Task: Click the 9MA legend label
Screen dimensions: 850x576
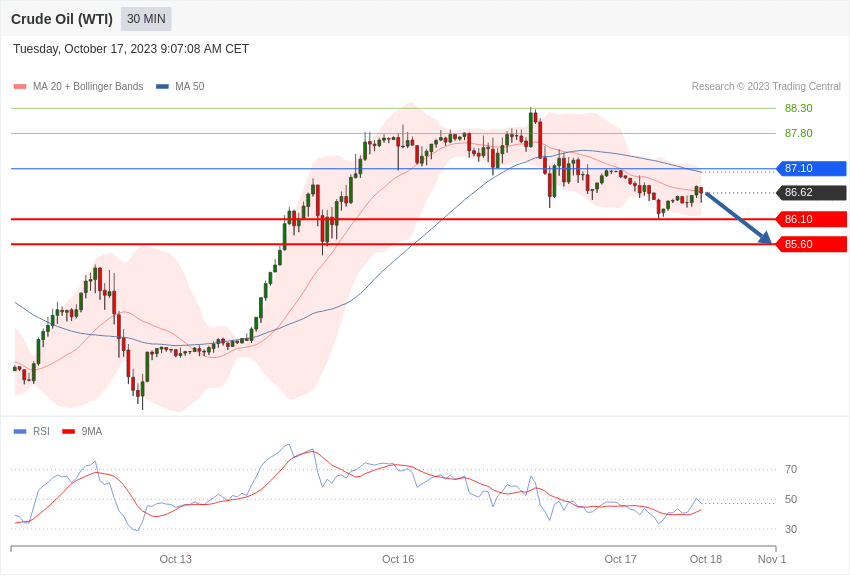Action: coord(92,431)
